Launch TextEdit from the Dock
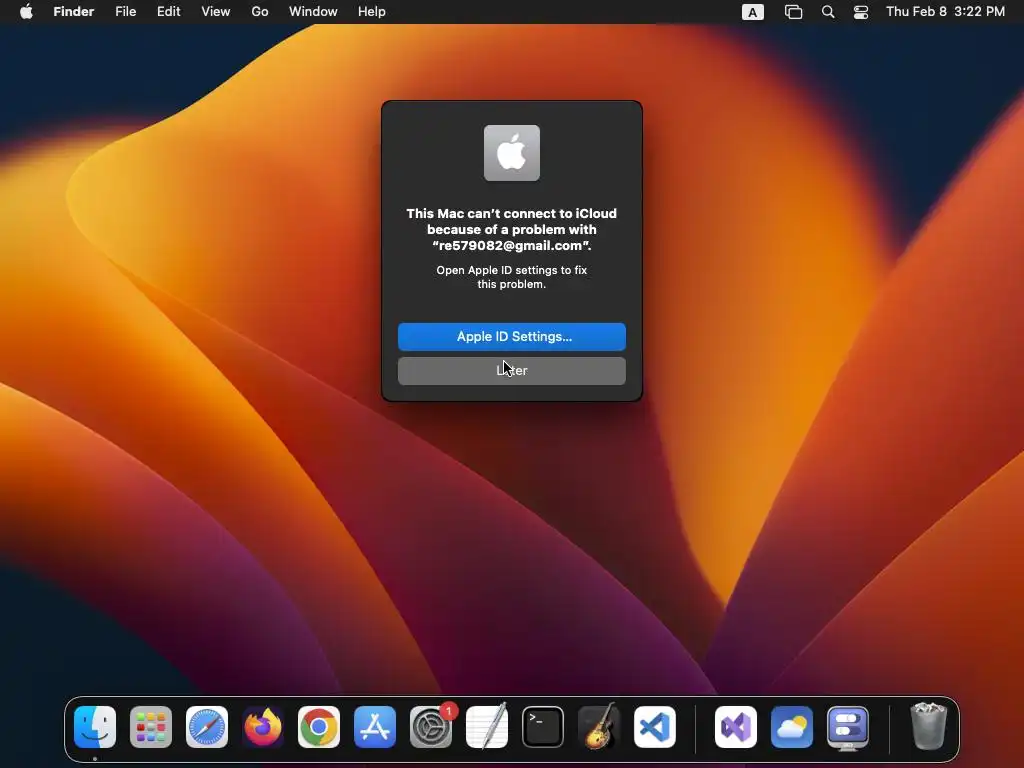The width and height of the screenshot is (1024, 768). coord(487,727)
